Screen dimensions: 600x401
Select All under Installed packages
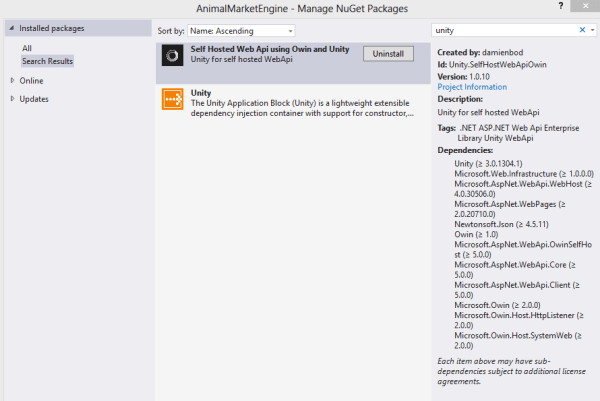27,48
